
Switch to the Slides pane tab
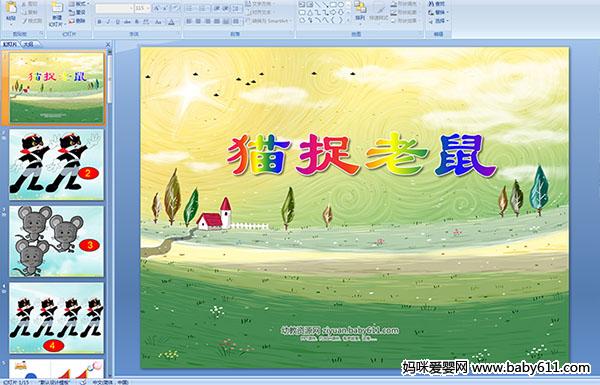coord(10,44)
